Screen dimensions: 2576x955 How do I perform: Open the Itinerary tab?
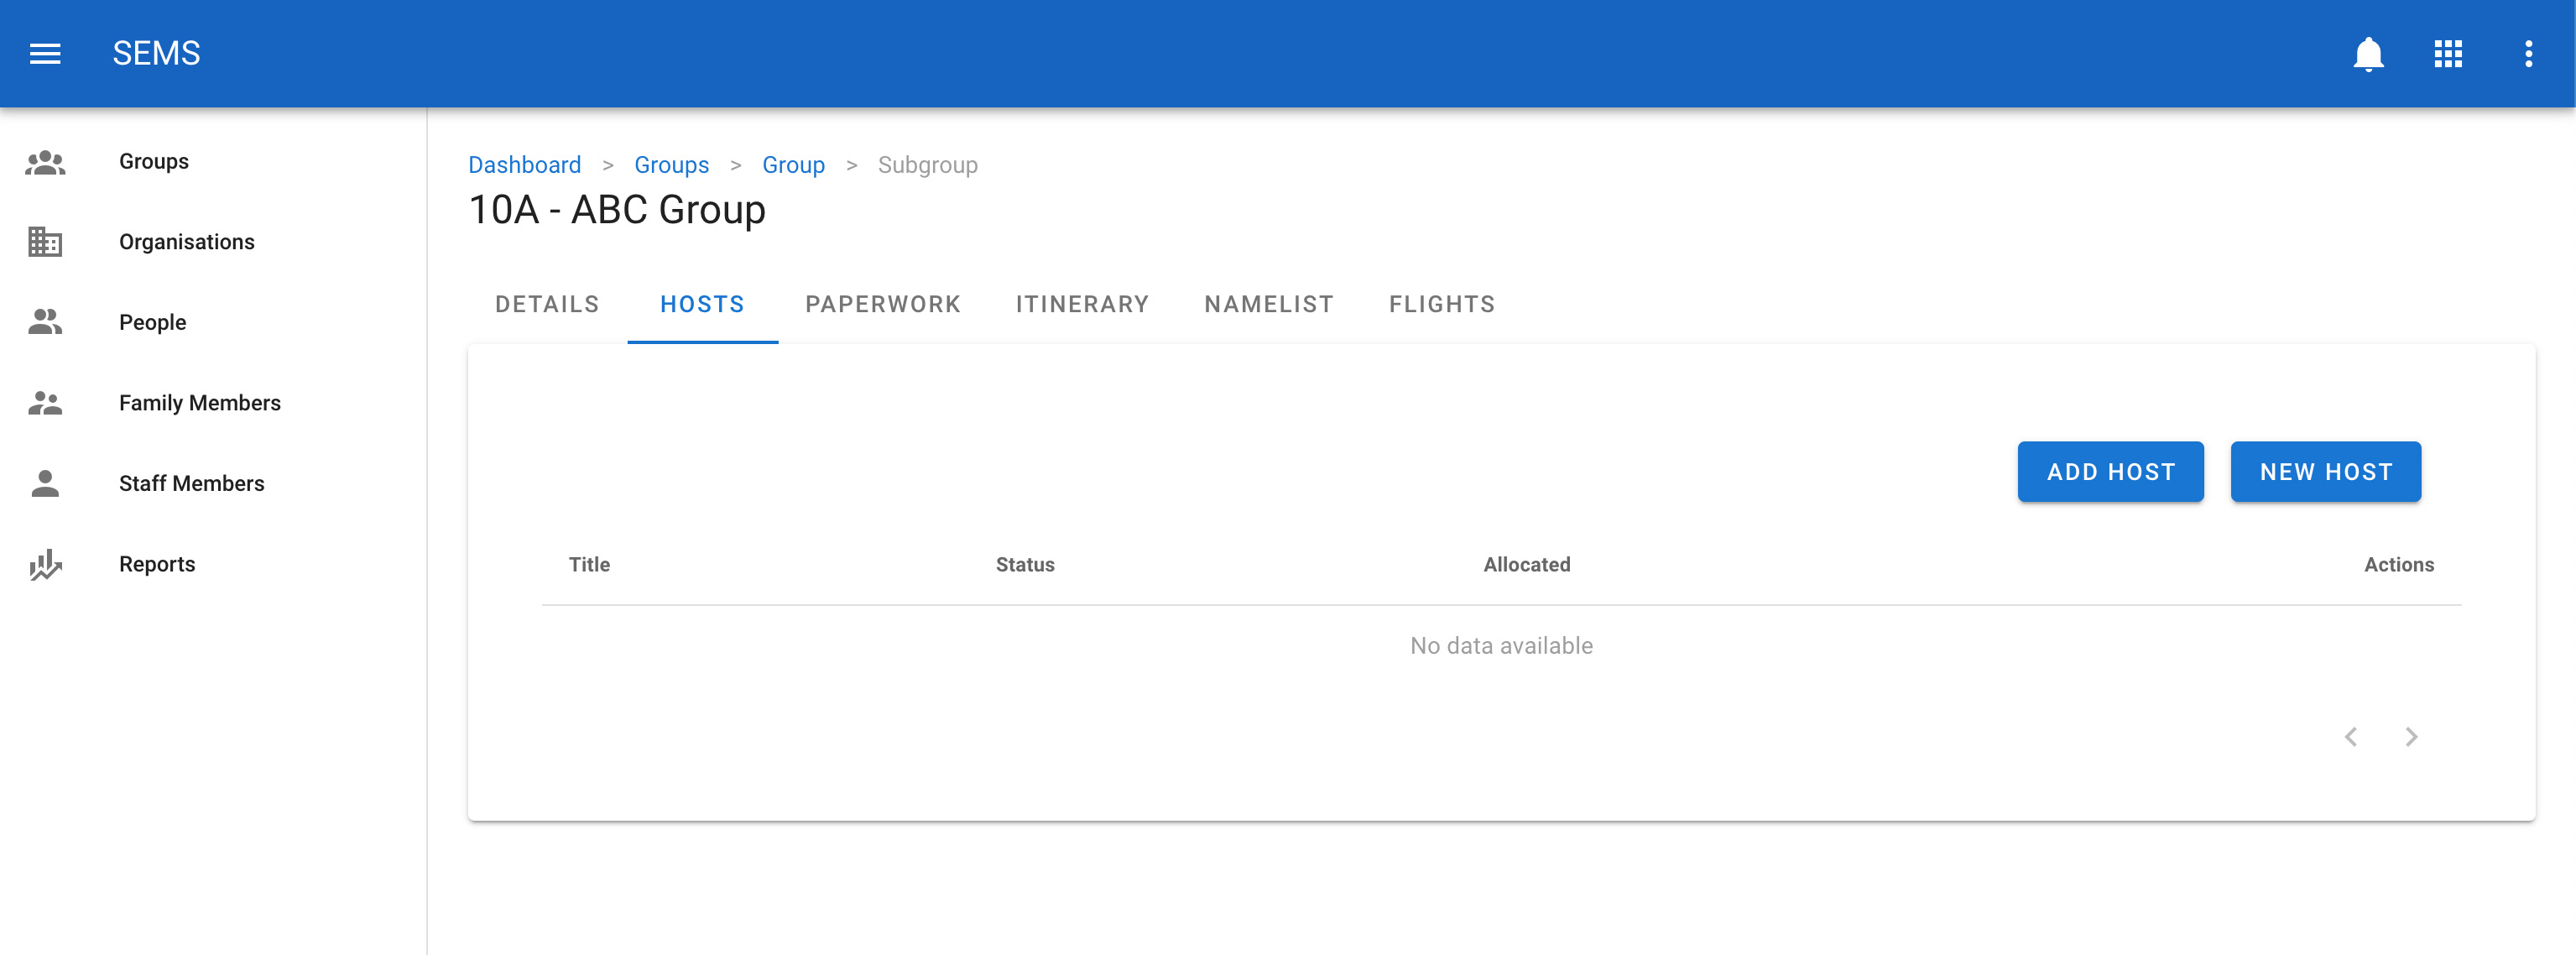(1082, 304)
